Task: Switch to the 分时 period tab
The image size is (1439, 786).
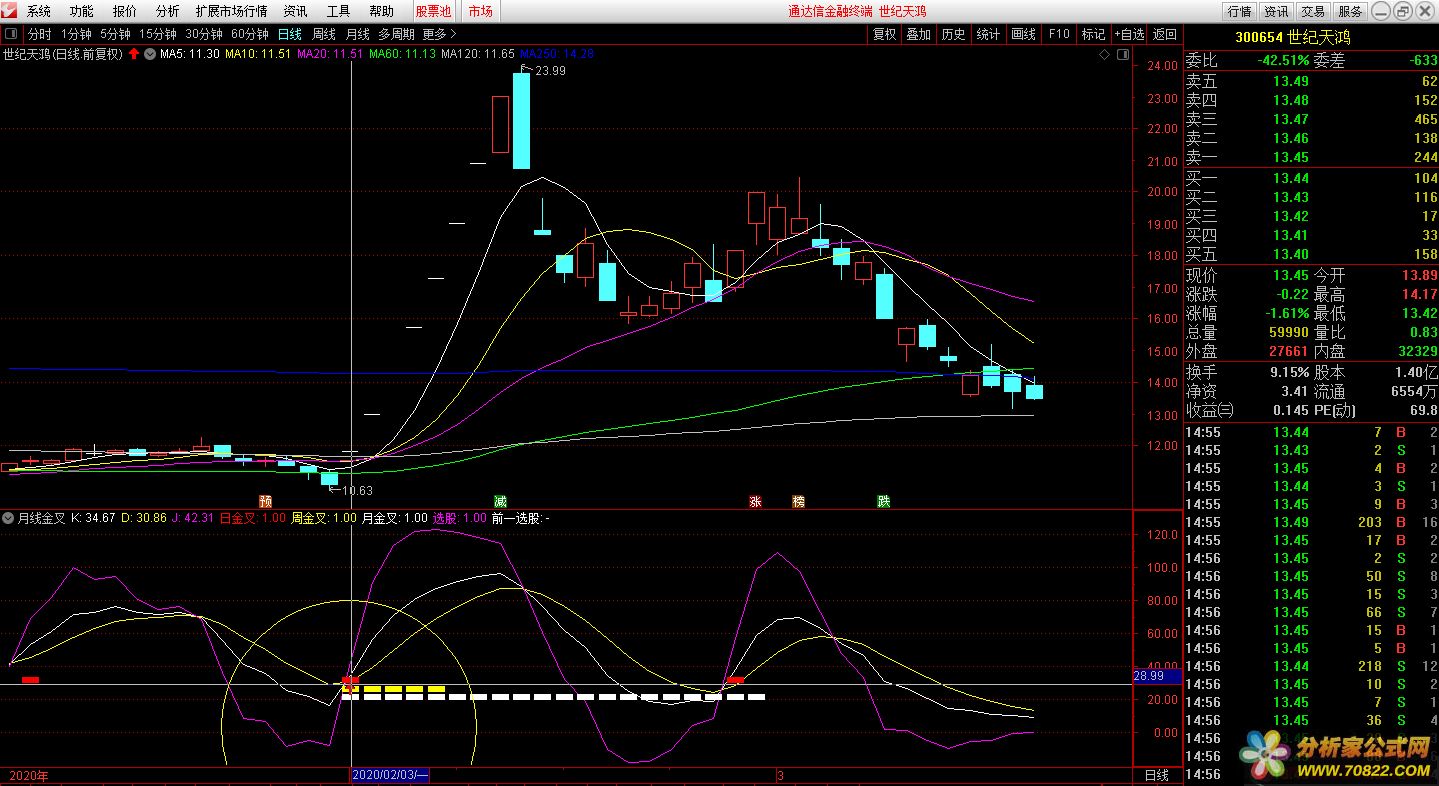Action: [x=39, y=34]
